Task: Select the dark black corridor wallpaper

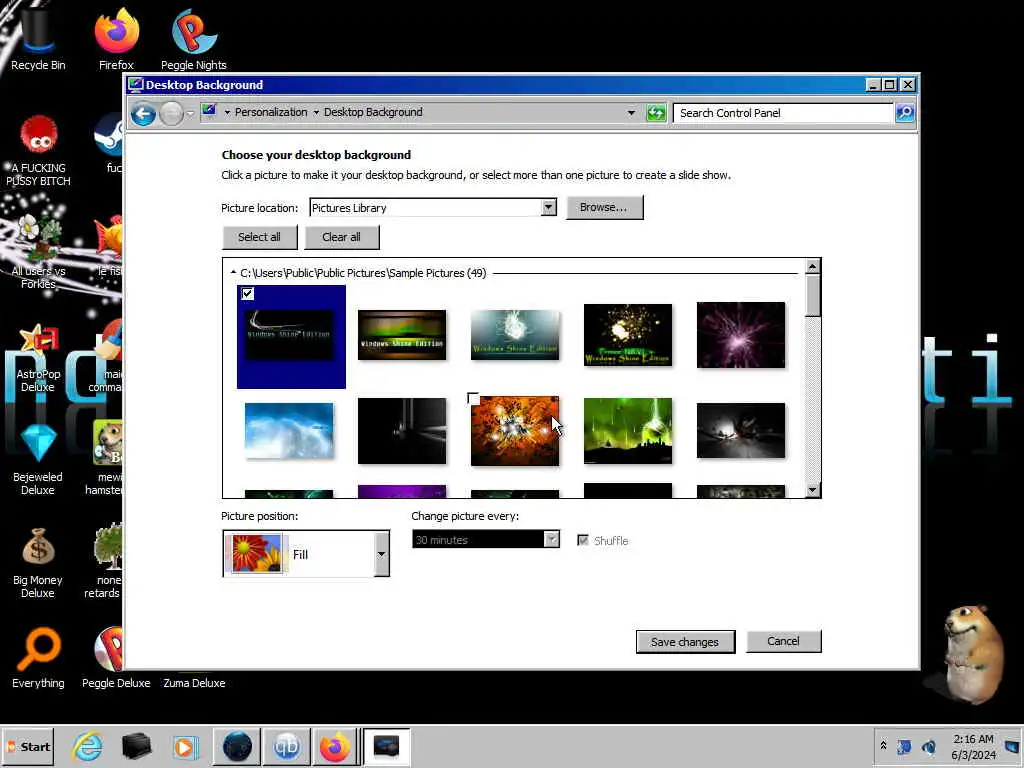Action: [x=402, y=431]
